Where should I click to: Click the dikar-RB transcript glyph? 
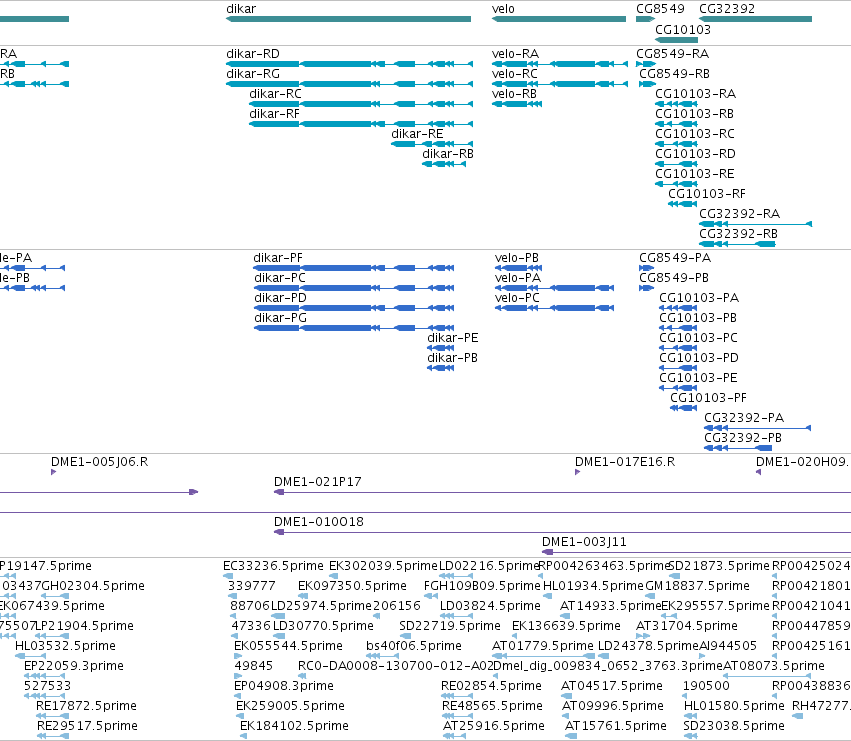tap(444, 164)
